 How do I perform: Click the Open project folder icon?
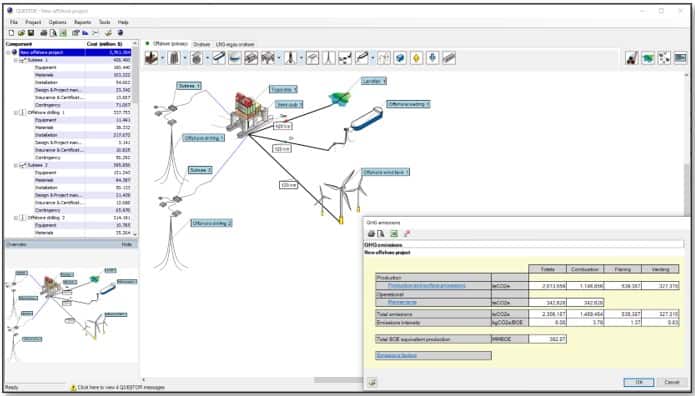[x=21, y=33]
